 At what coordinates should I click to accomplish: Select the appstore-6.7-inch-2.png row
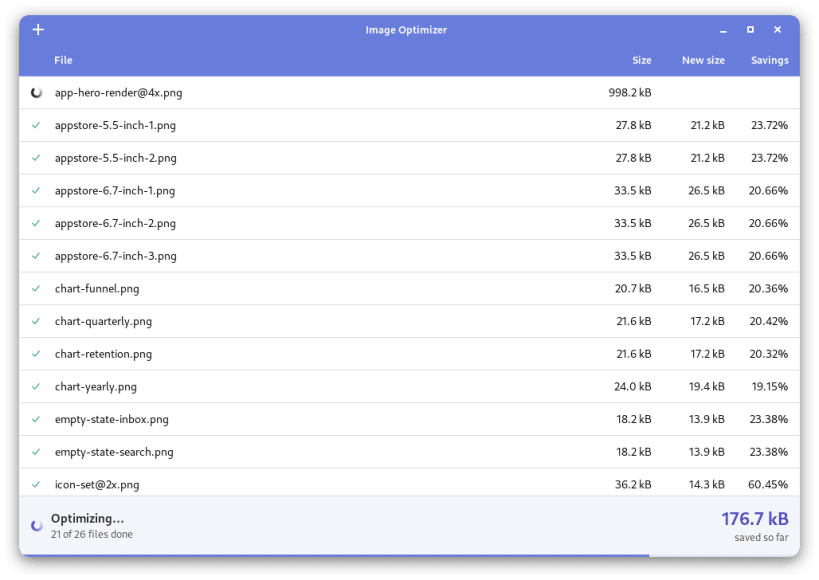pos(410,223)
